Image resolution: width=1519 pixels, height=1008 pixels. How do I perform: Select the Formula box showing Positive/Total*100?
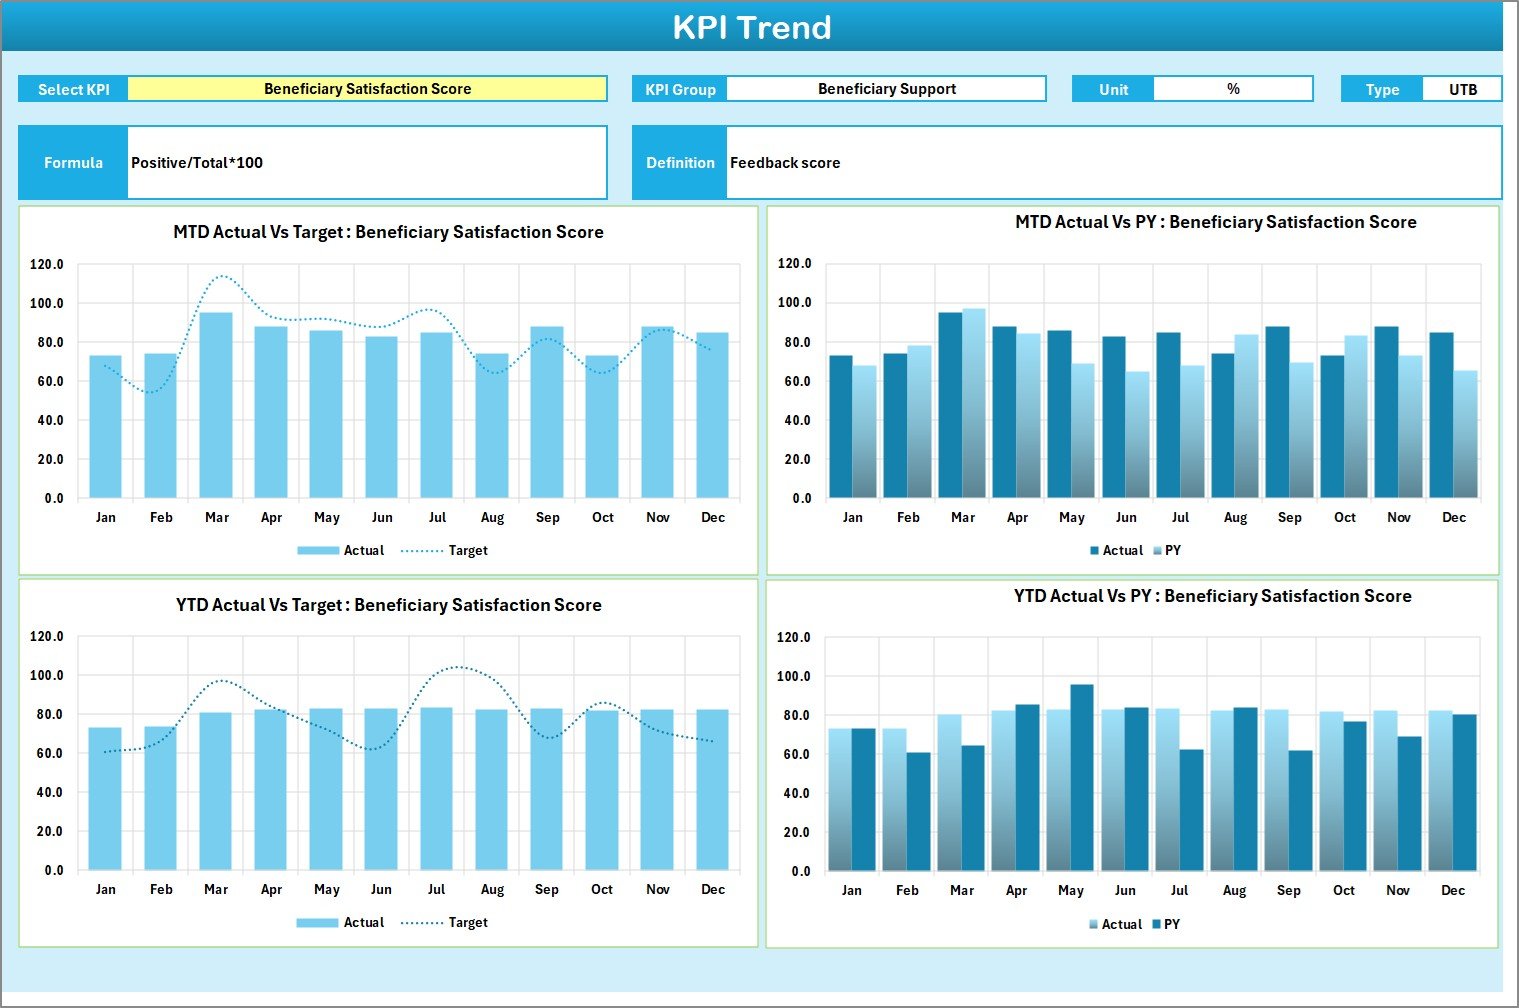[x=367, y=162]
